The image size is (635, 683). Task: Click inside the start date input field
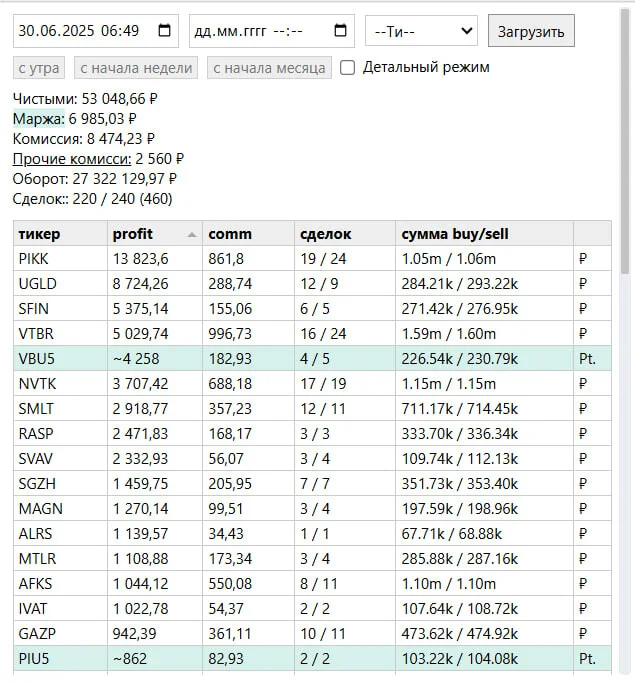(x=96, y=31)
